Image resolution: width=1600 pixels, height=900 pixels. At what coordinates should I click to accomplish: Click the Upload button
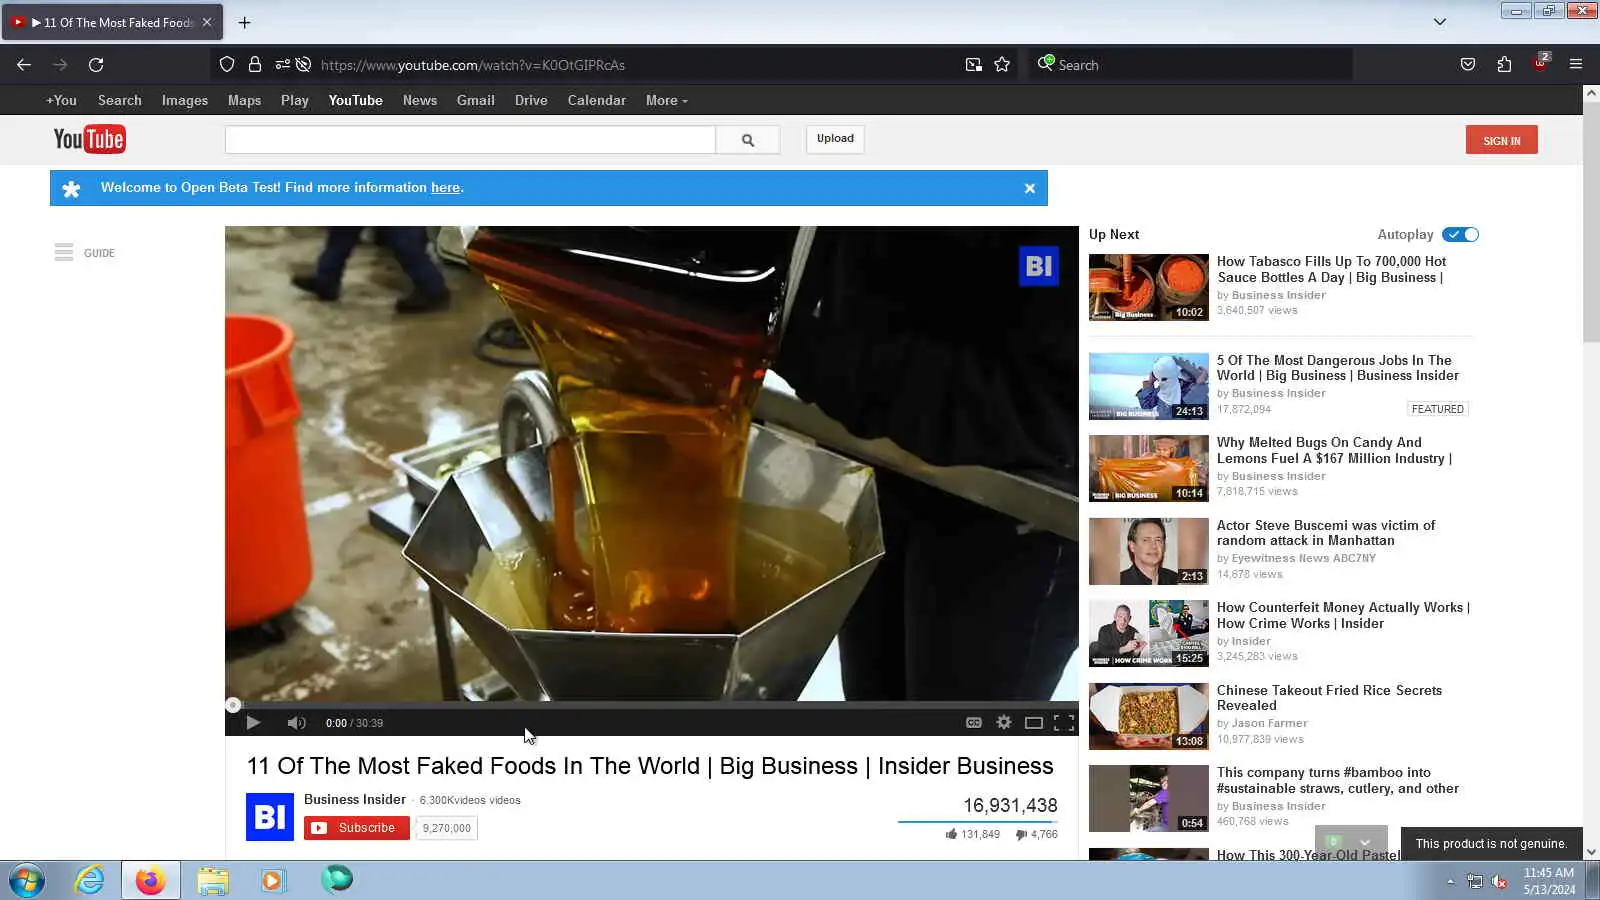click(835, 139)
